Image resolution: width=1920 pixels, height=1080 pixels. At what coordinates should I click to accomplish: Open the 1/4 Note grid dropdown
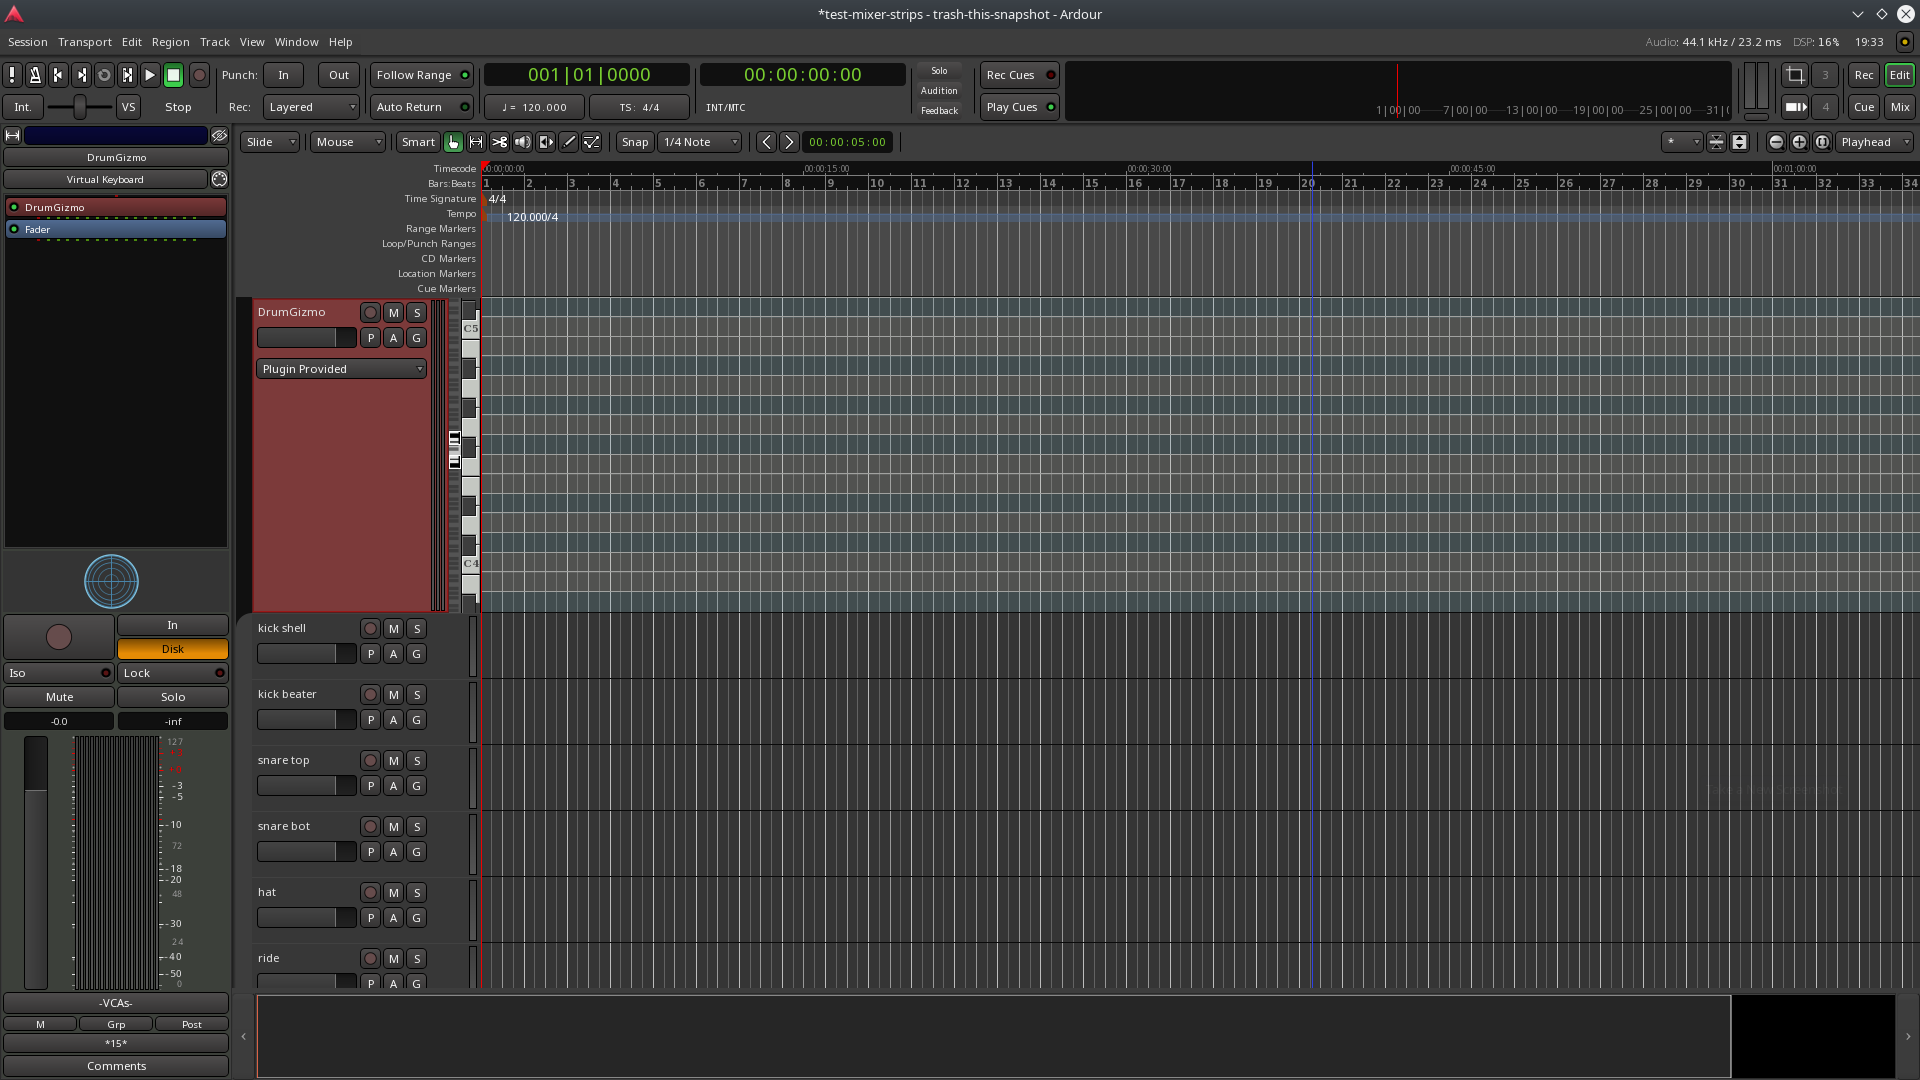699,142
